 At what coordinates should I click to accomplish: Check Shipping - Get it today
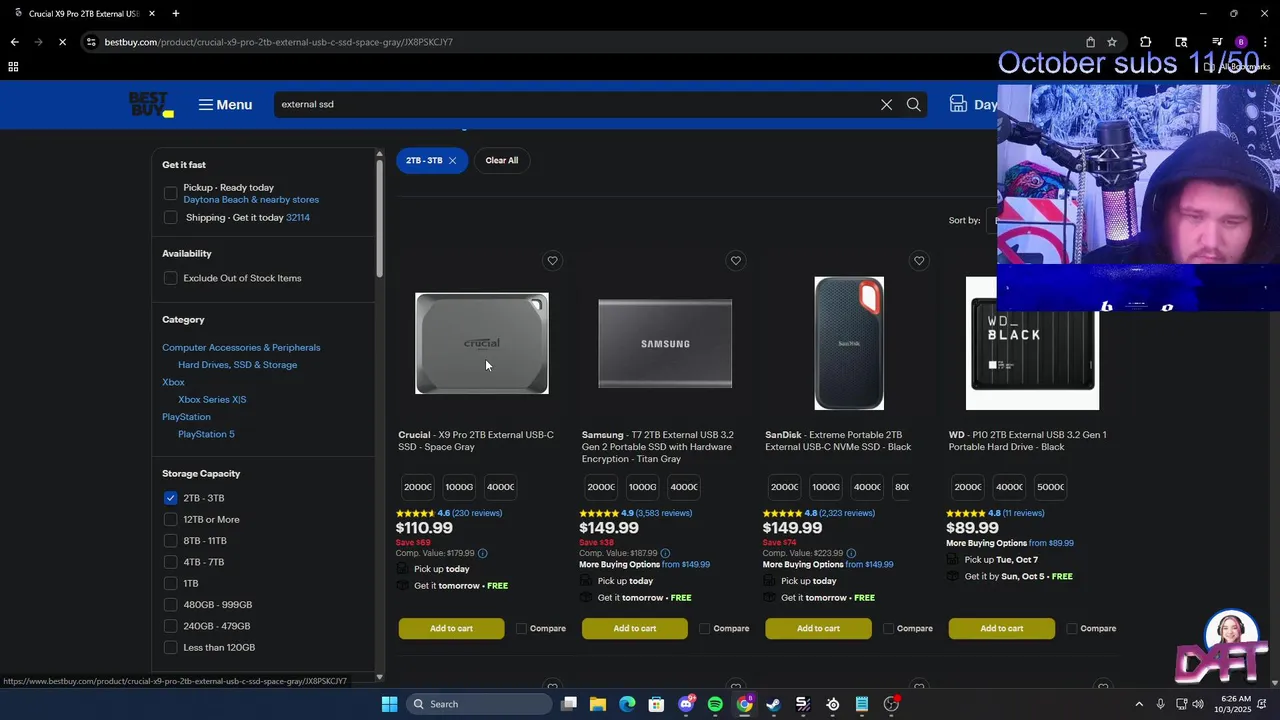click(170, 217)
